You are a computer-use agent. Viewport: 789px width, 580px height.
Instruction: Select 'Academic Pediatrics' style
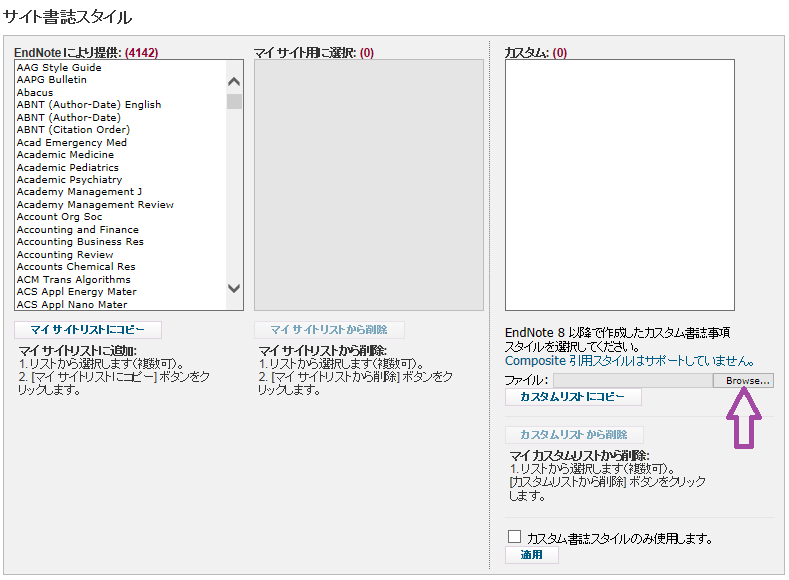(x=68, y=168)
